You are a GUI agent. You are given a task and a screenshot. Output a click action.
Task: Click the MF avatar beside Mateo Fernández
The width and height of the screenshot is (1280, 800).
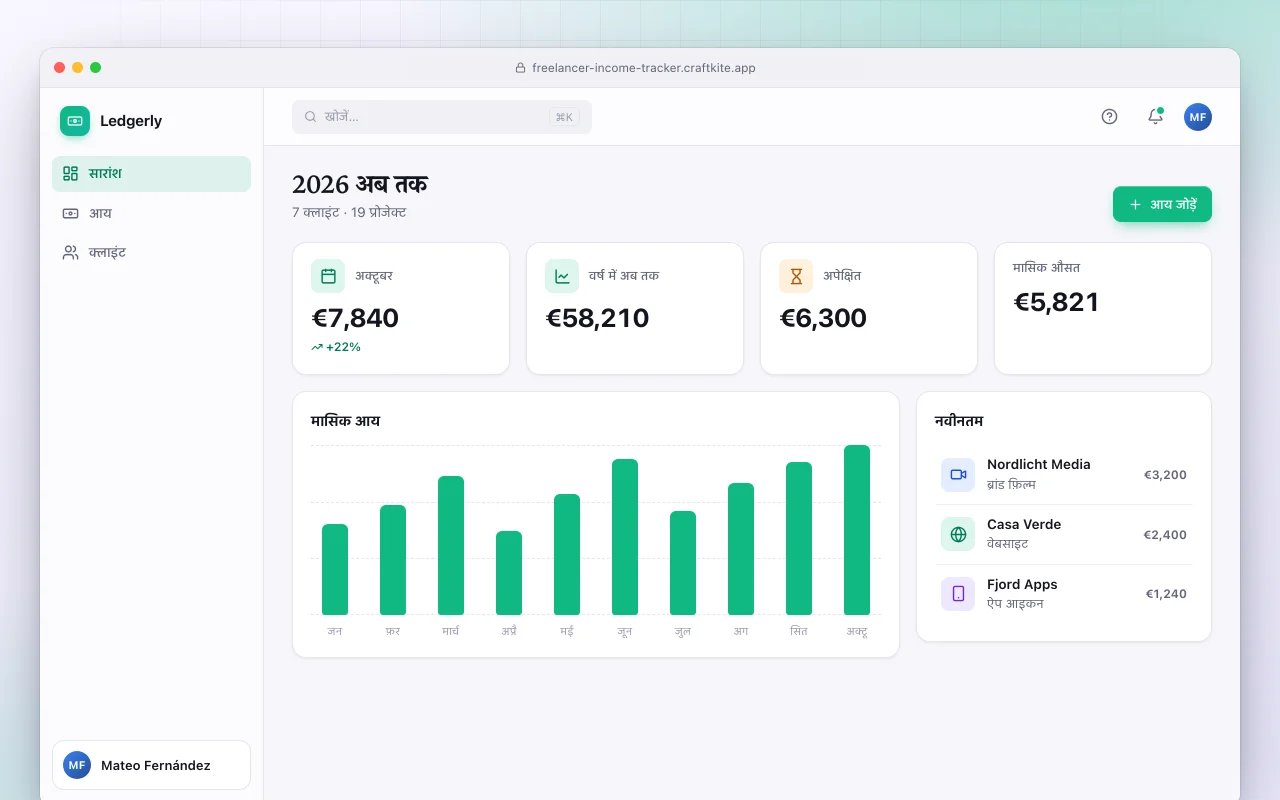[x=77, y=765]
